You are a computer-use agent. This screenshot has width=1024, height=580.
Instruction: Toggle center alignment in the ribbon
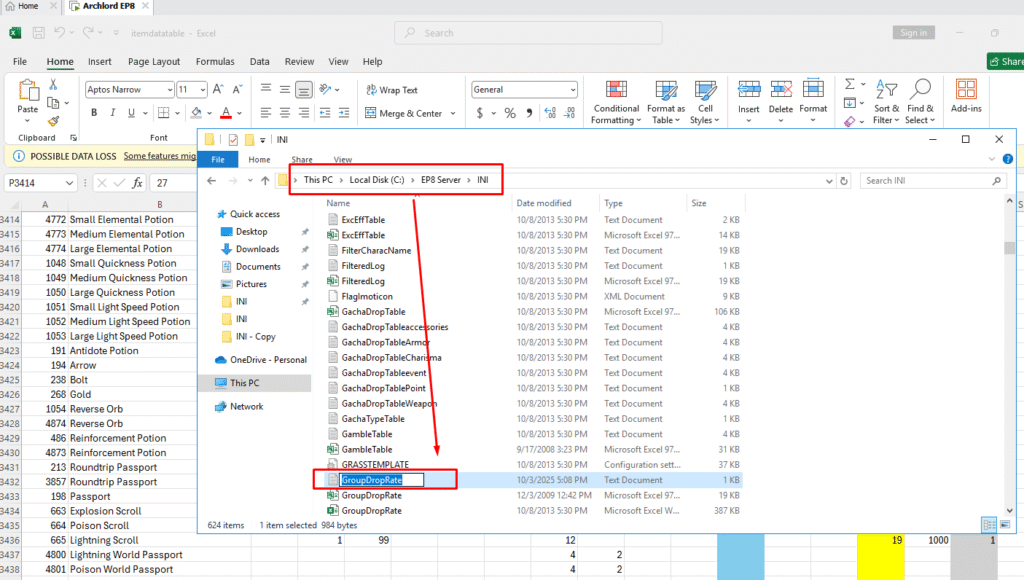pyautogui.click(x=285, y=113)
